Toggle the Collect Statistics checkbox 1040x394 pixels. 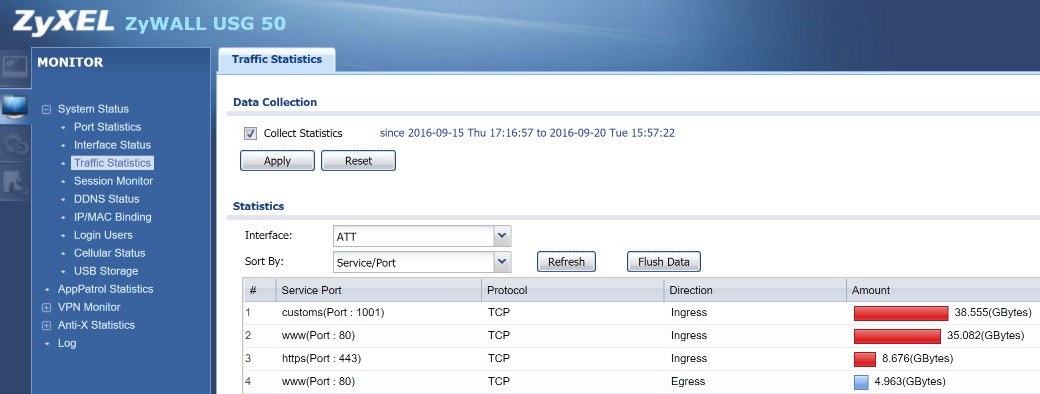coord(250,133)
